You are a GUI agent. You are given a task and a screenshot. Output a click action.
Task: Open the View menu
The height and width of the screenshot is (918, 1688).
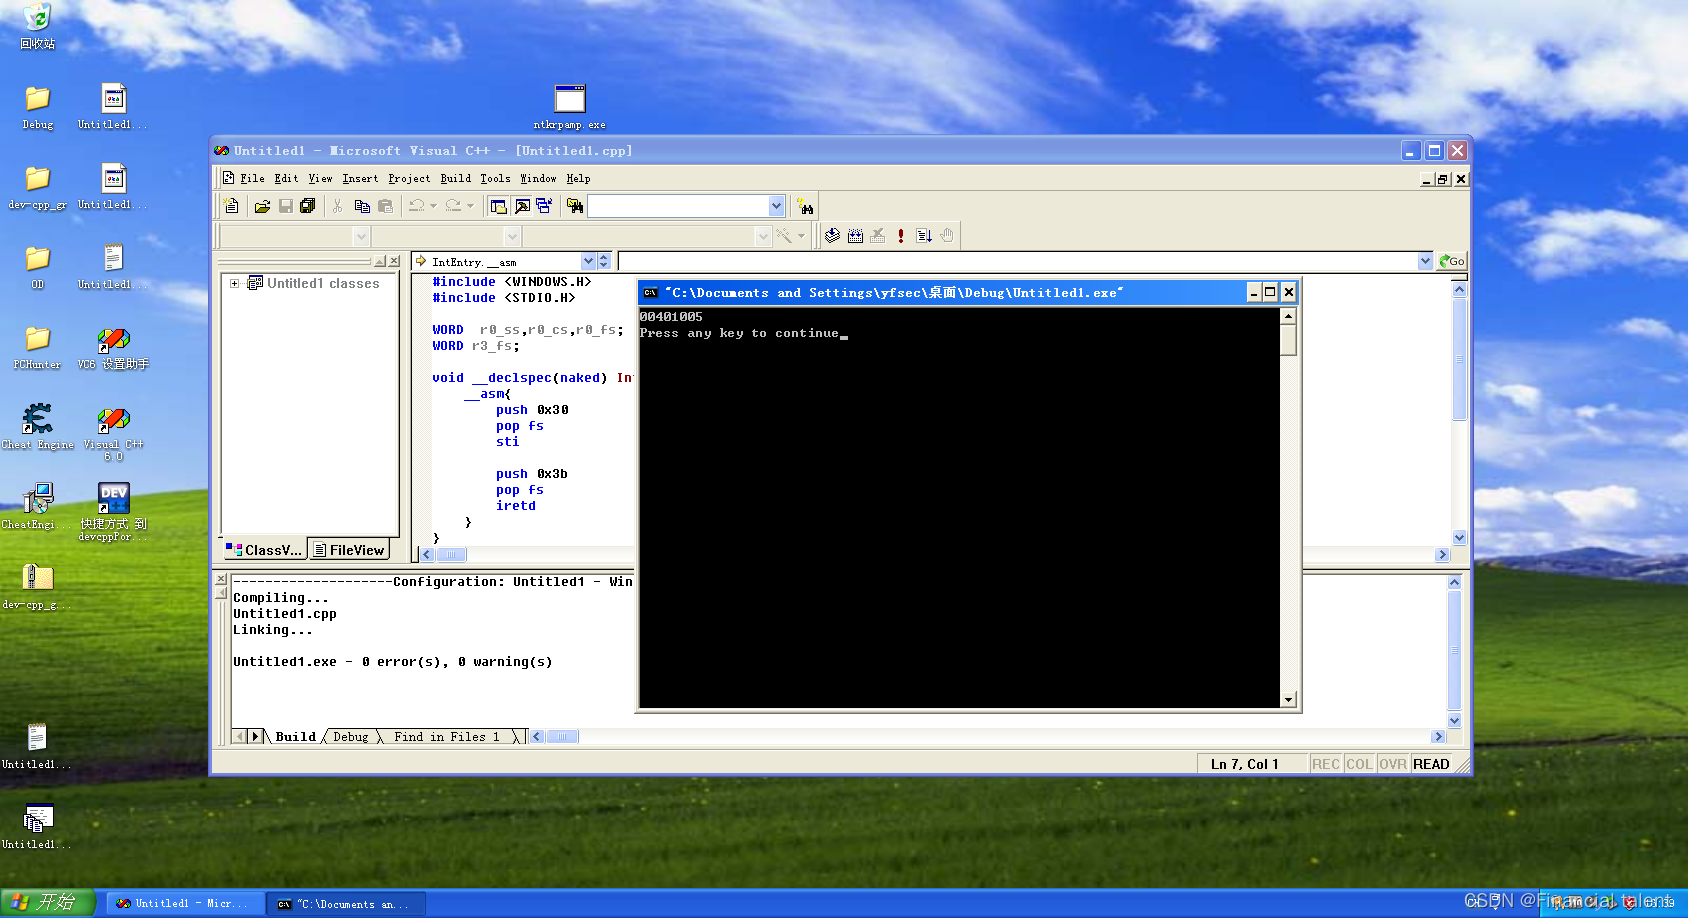[320, 178]
